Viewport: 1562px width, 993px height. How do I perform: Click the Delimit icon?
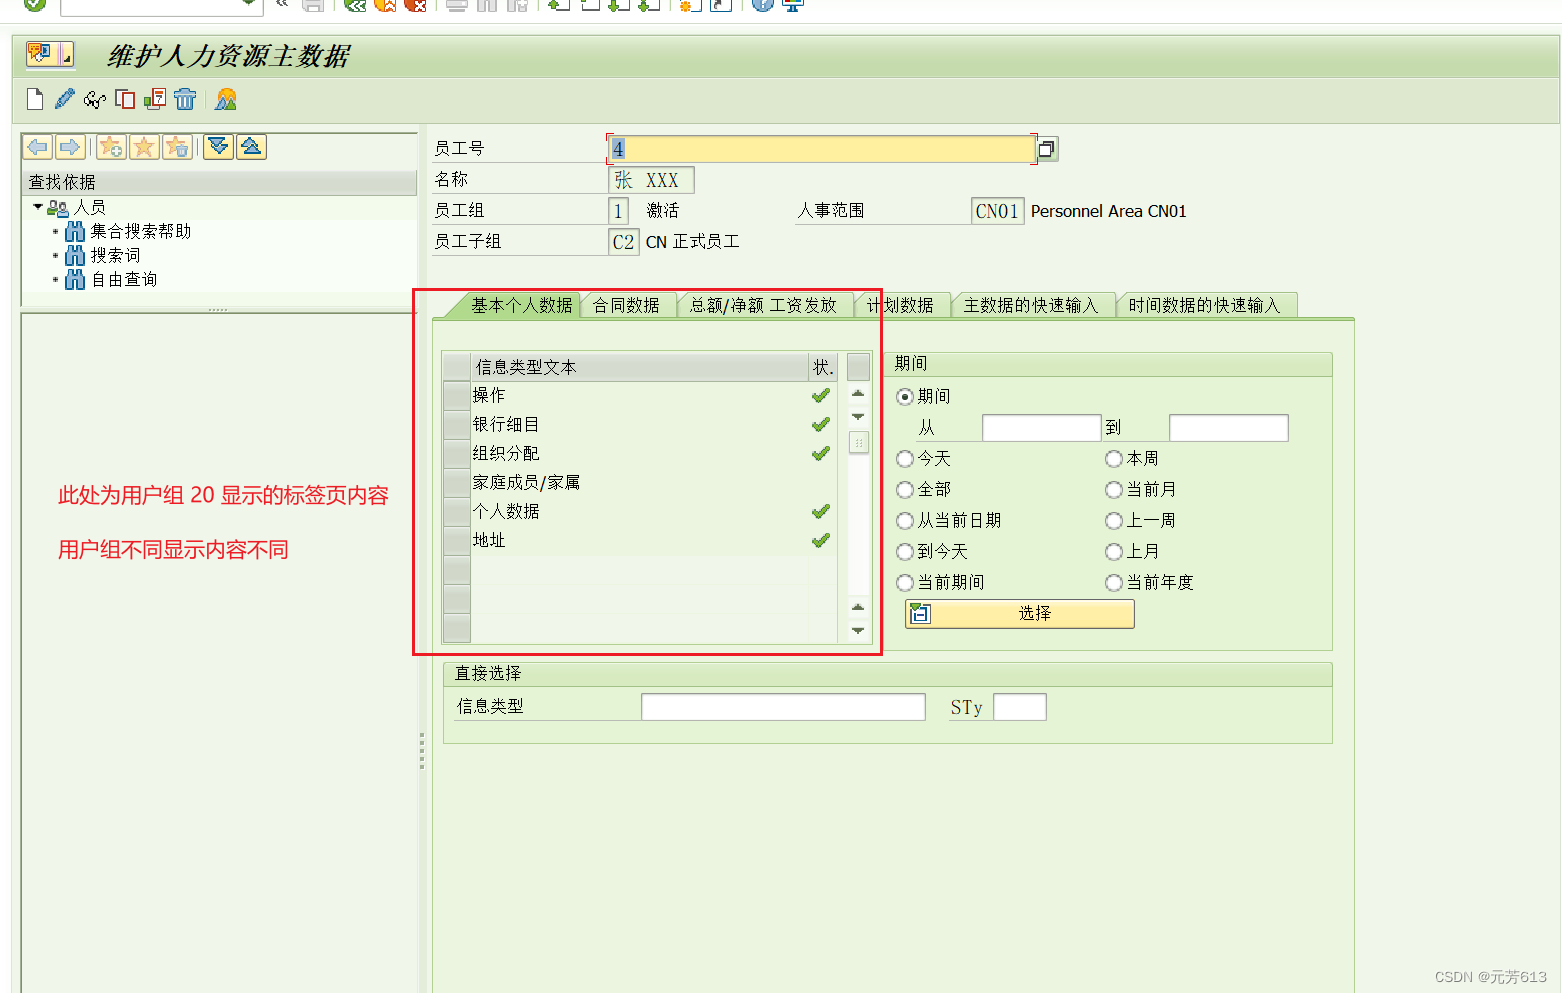point(155,99)
